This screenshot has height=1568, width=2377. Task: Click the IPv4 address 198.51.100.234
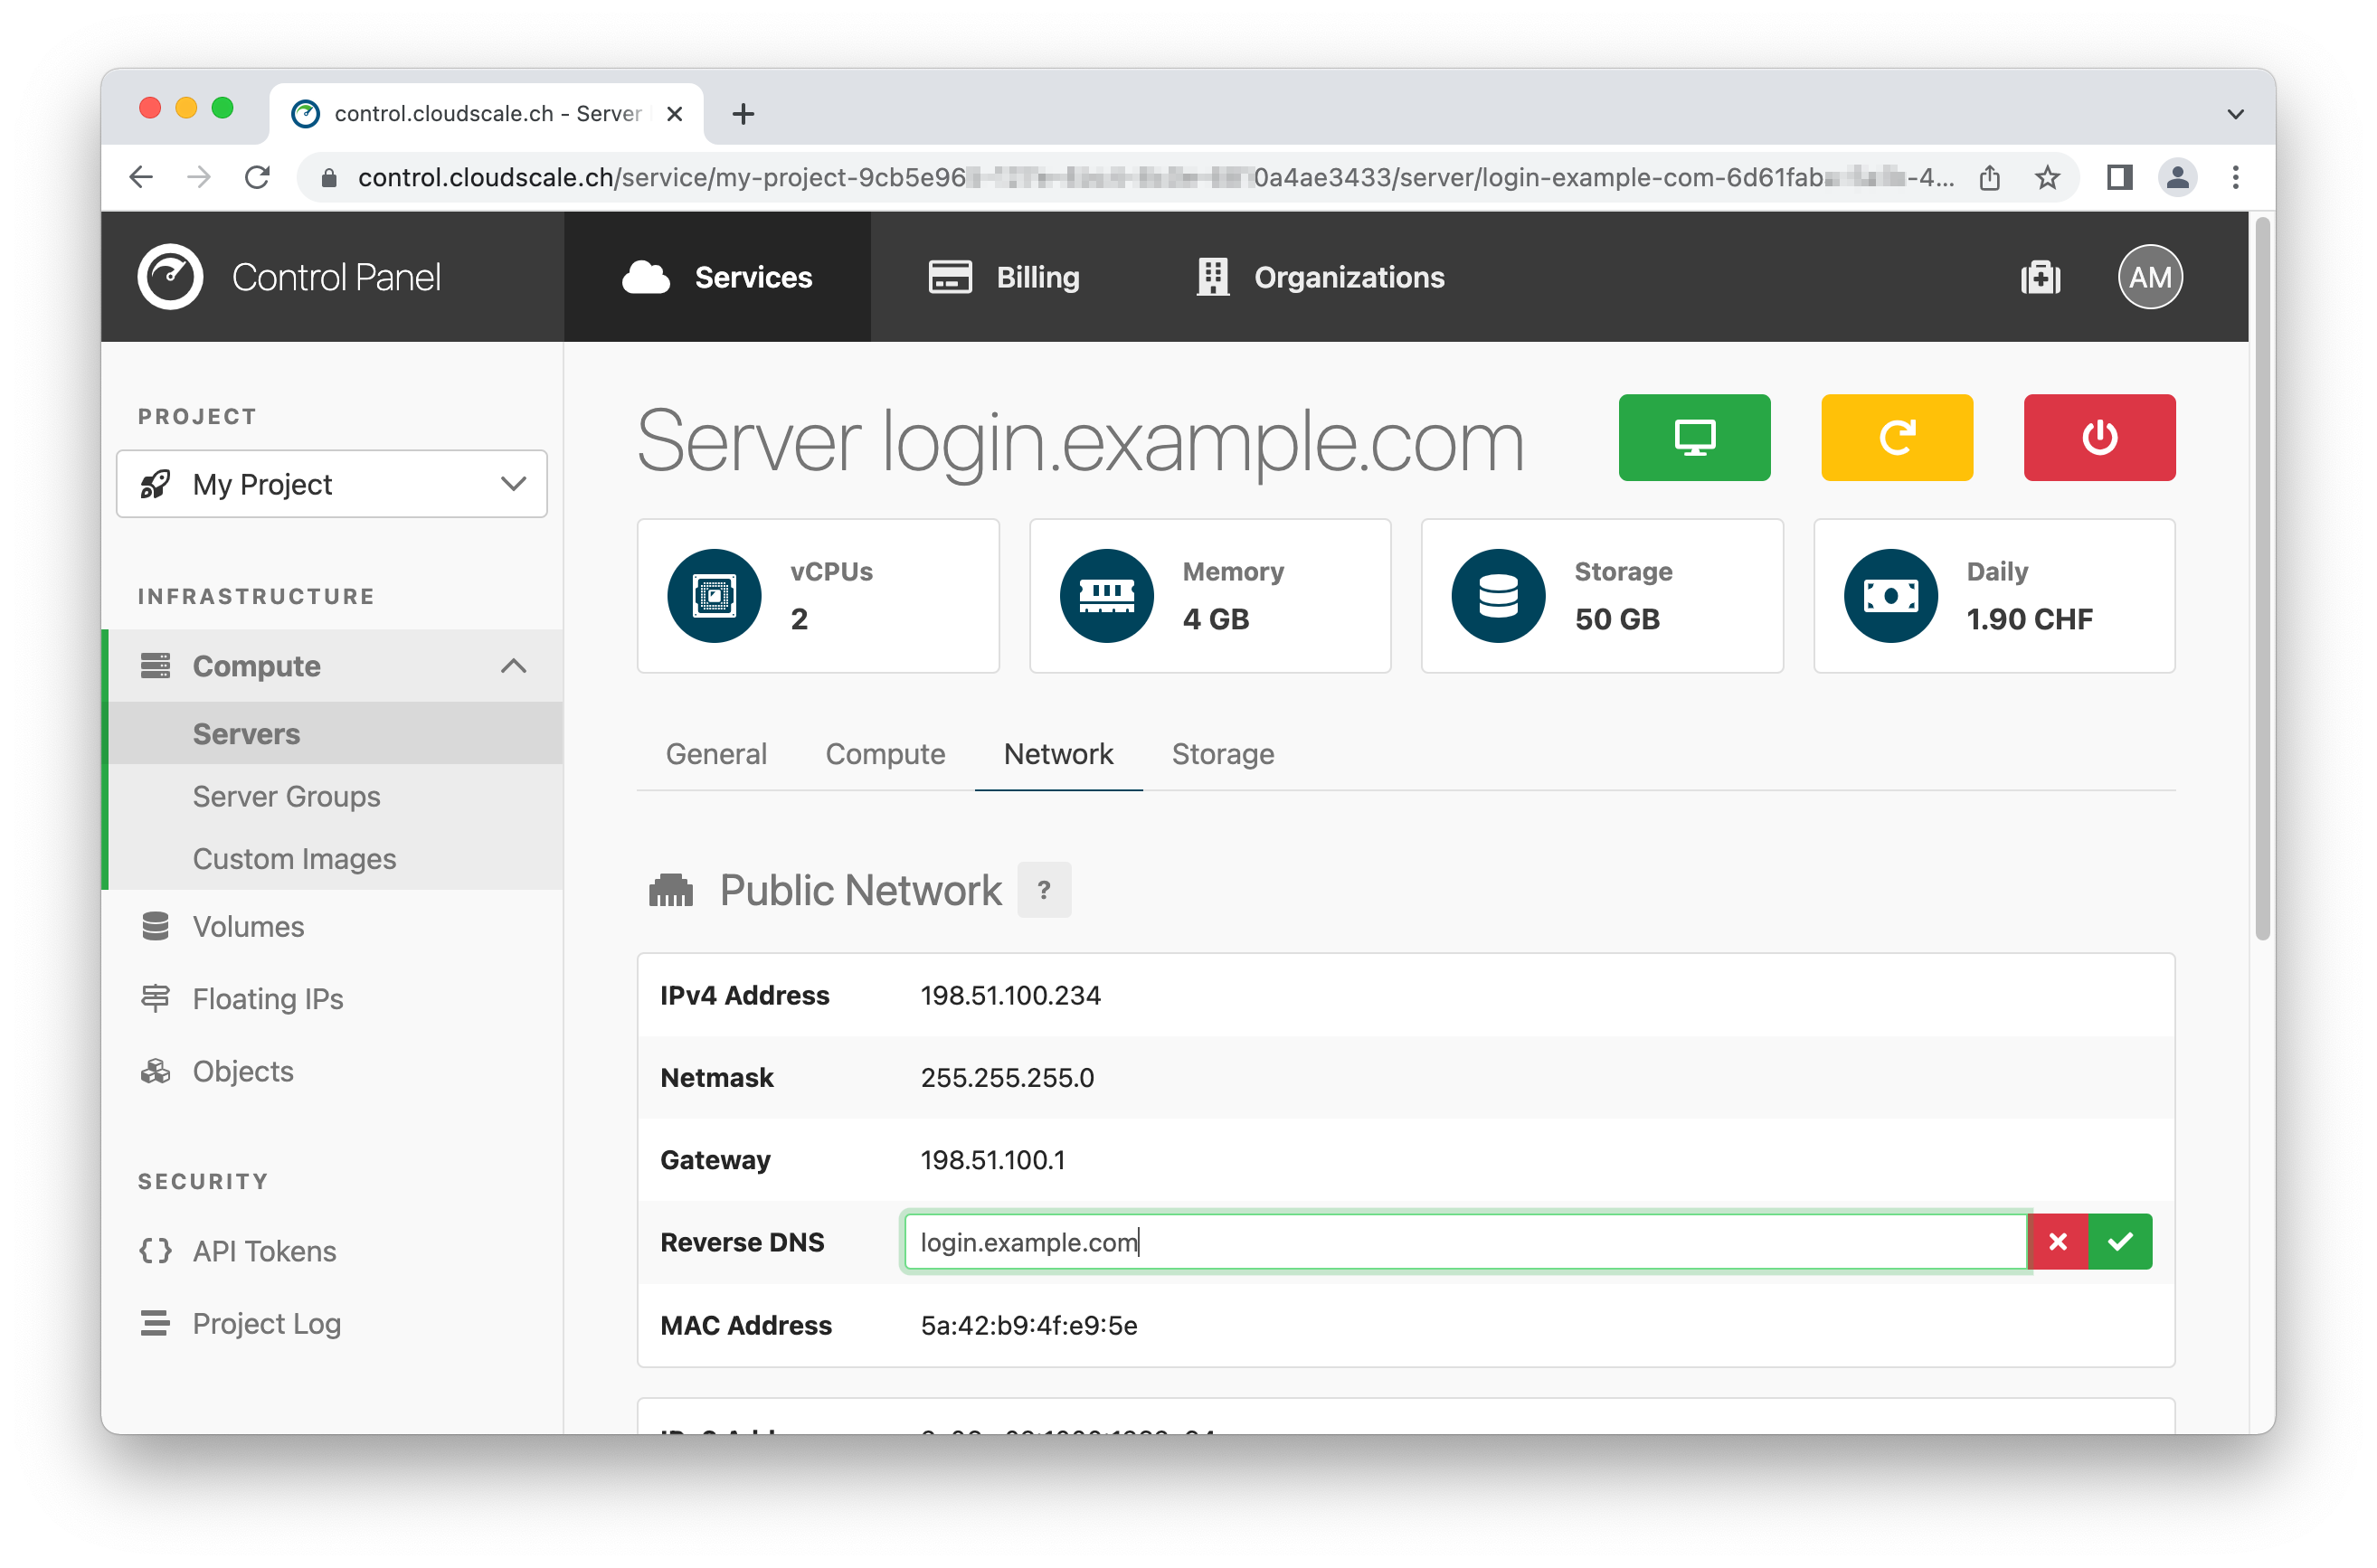pyautogui.click(x=1010, y=995)
